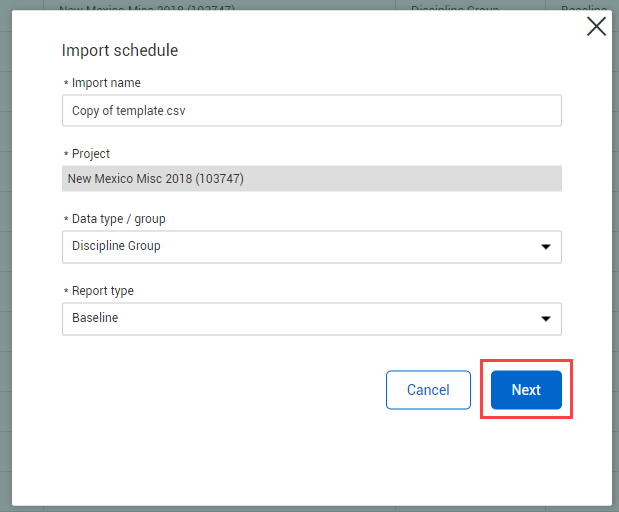The image size is (619, 512).
Task: Click the Report type label
Action: click(103, 291)
